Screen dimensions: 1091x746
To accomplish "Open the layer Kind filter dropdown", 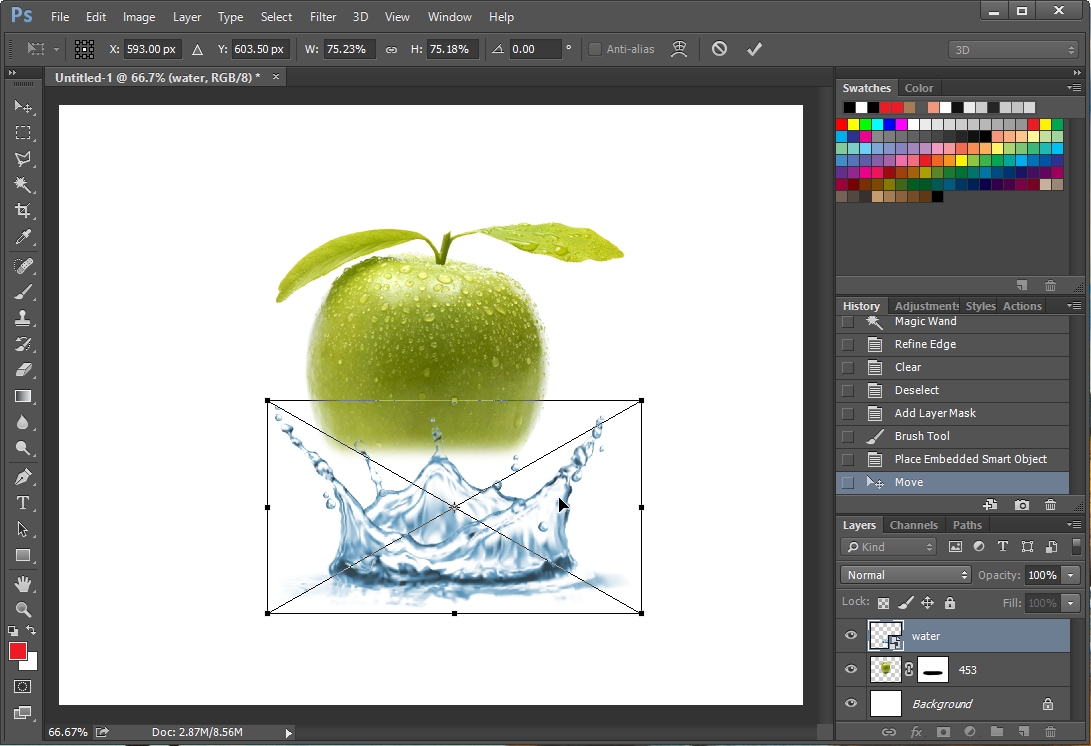I will coord(889,547).
